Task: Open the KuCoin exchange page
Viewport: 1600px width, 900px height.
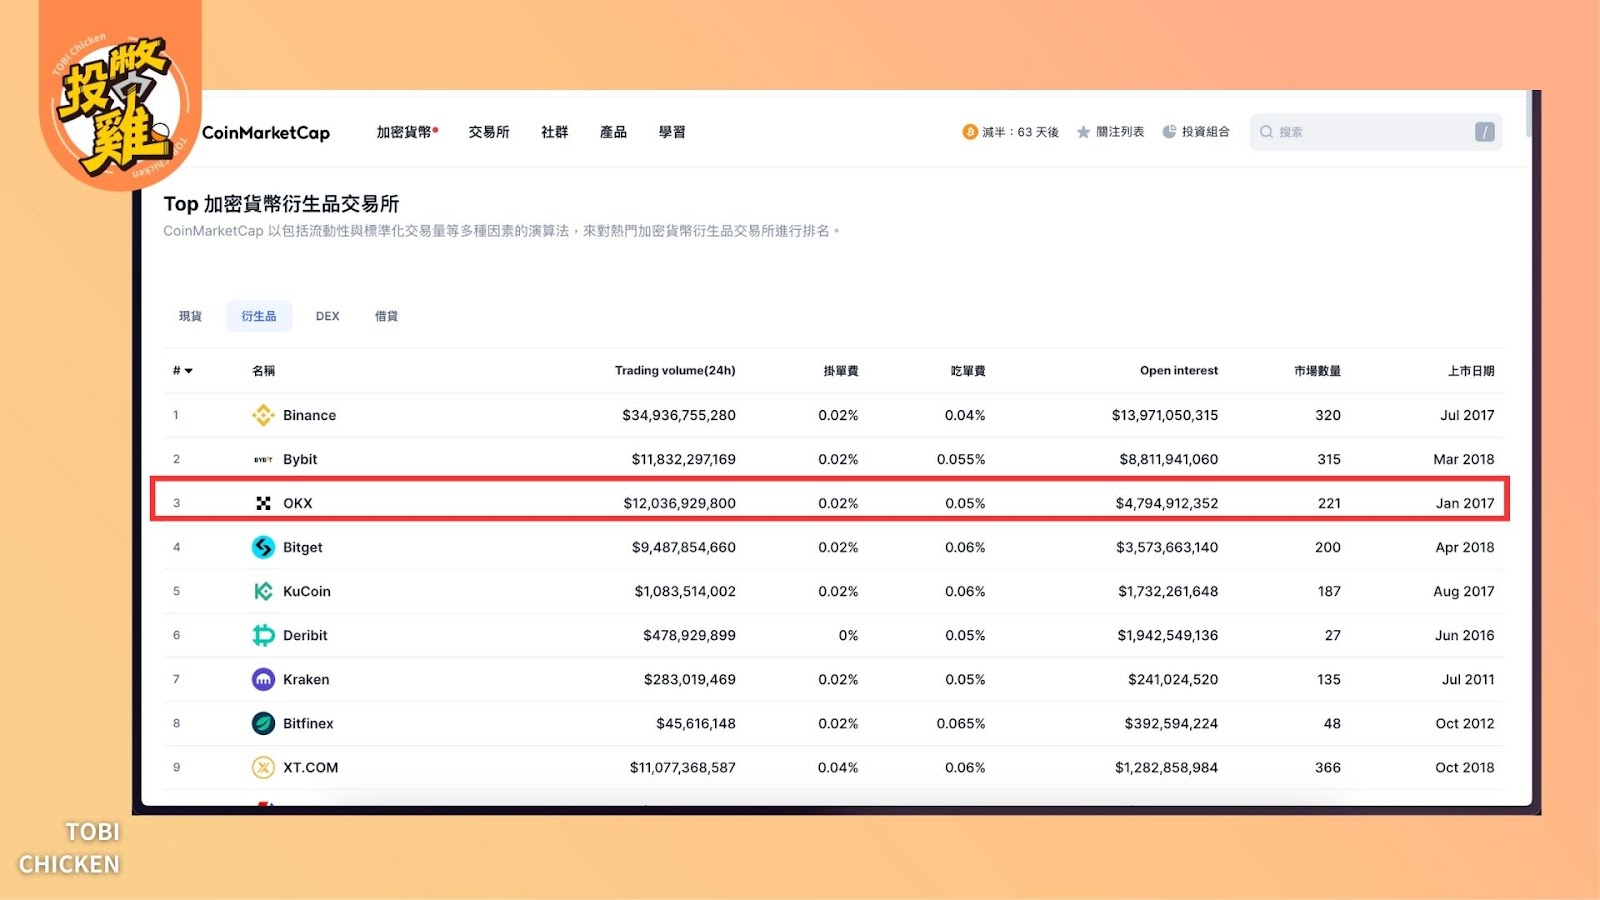Action: 307,591
